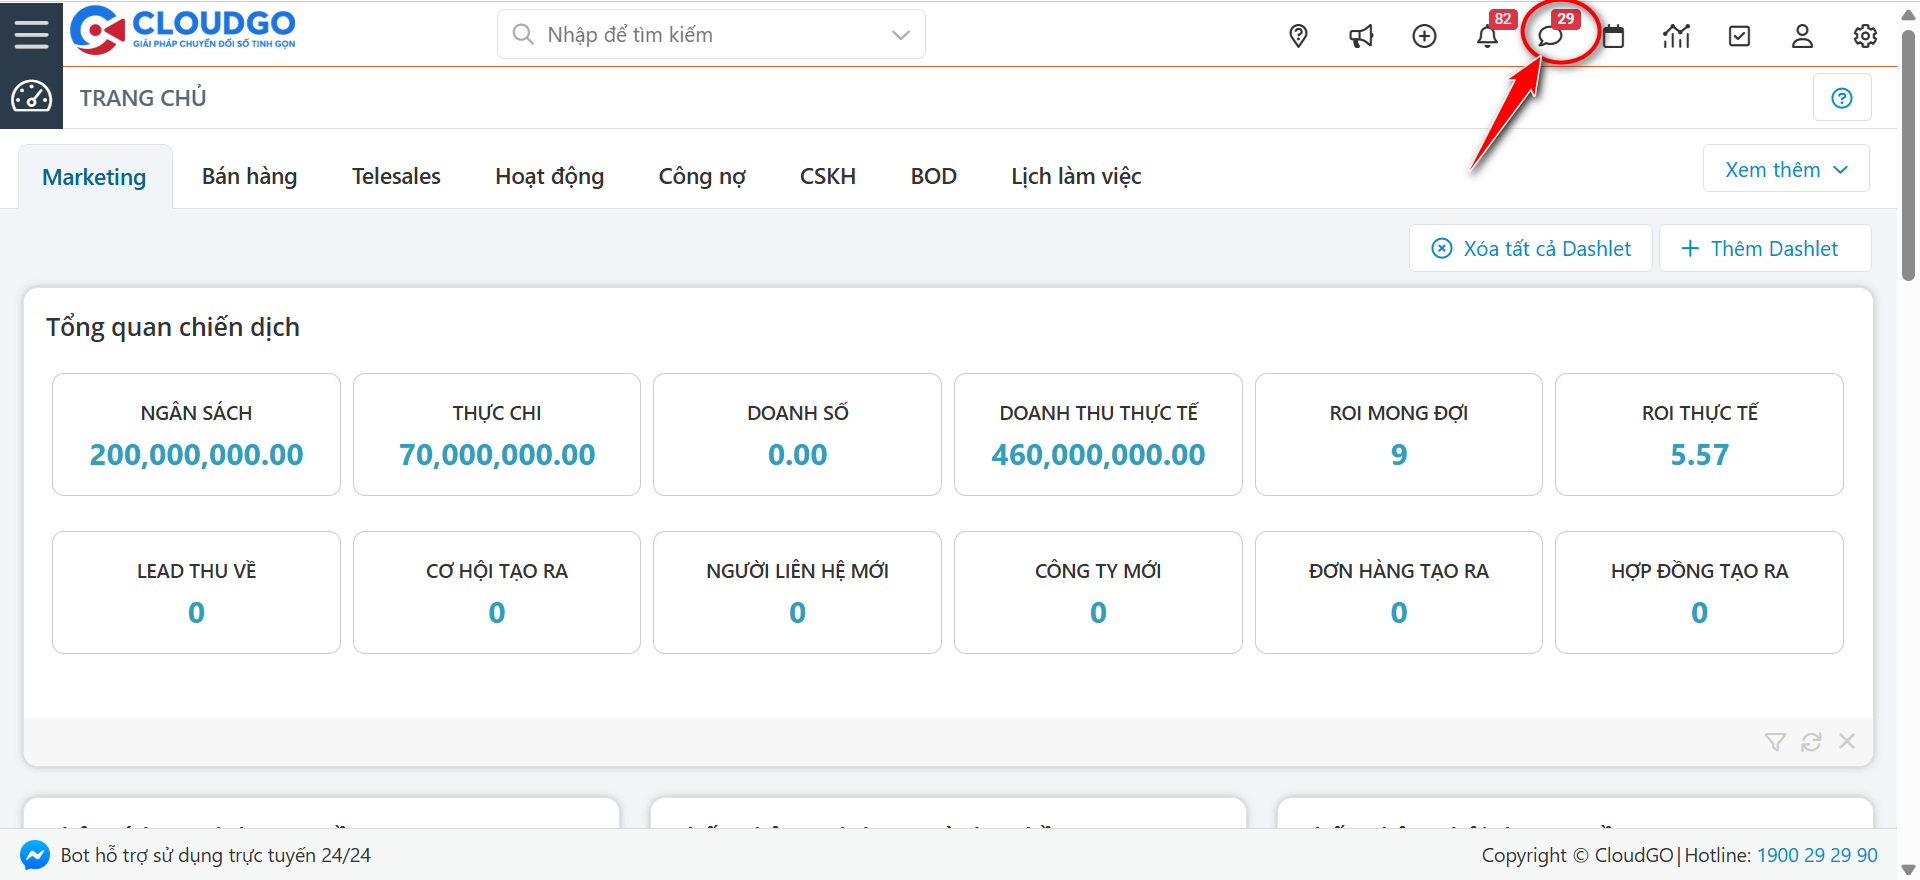
Task: Expand the Xem thêm dropdown
Action: [x=1786, y=170]
